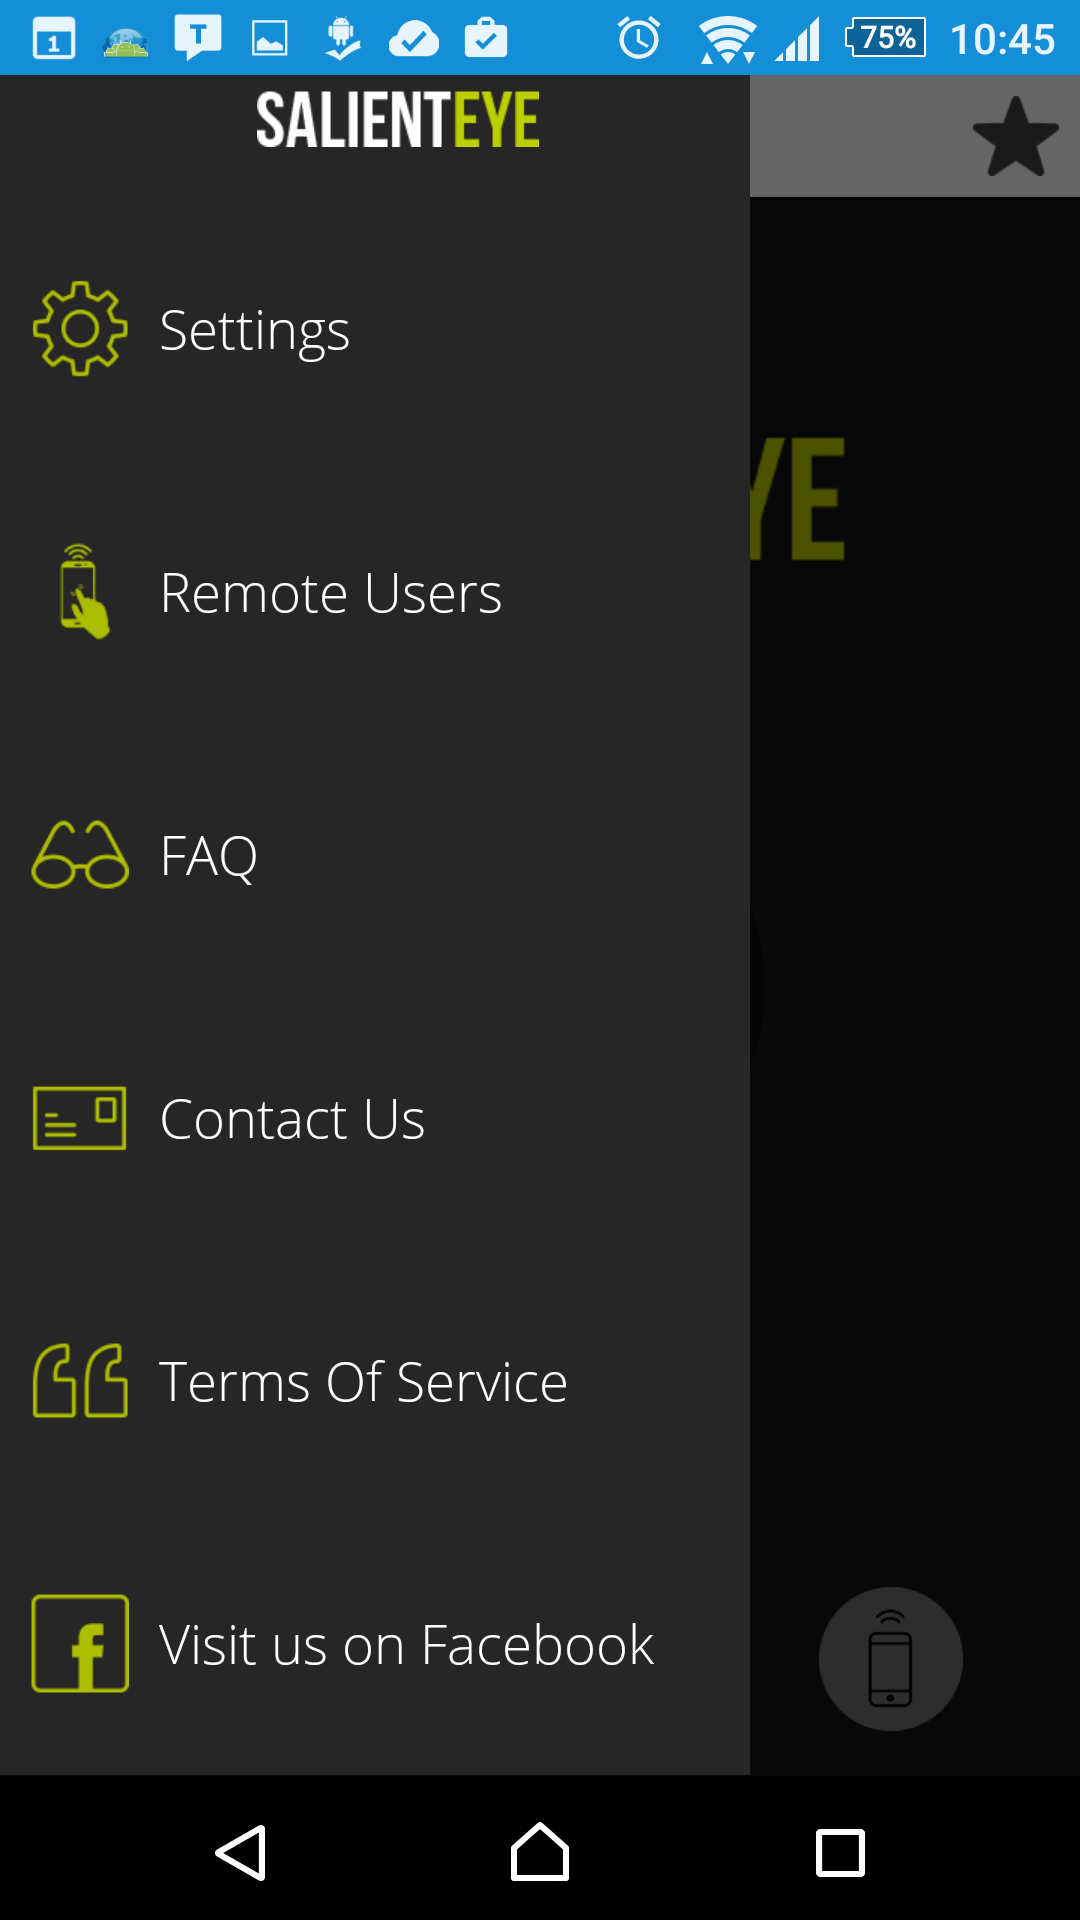Click the SalientEye logo in drawer header
The width and height of the screenshot is (1080, 1920).
(x=397, y=120)
